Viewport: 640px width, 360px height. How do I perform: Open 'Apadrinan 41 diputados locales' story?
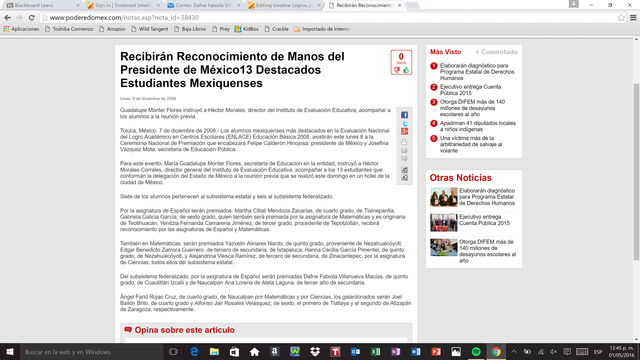pos(478,126)
